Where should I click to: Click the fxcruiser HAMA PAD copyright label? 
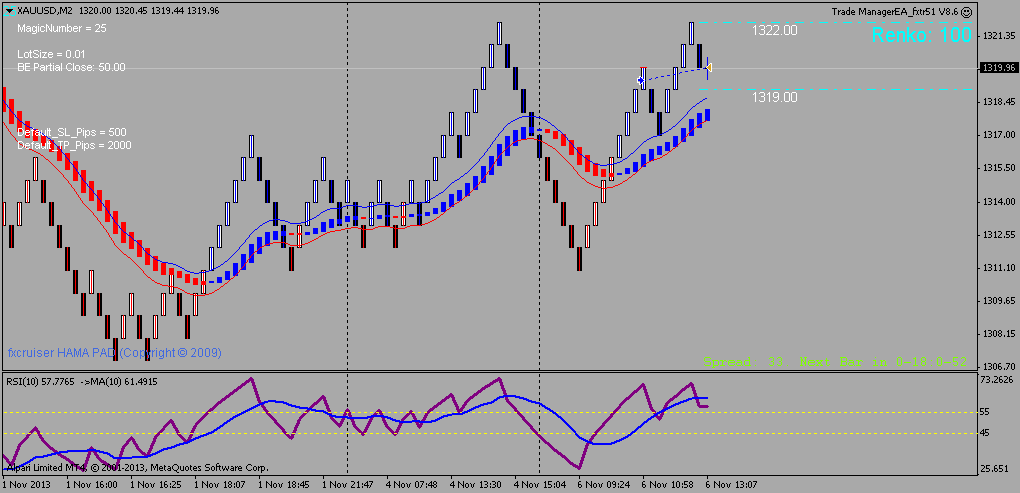[114, 353]
